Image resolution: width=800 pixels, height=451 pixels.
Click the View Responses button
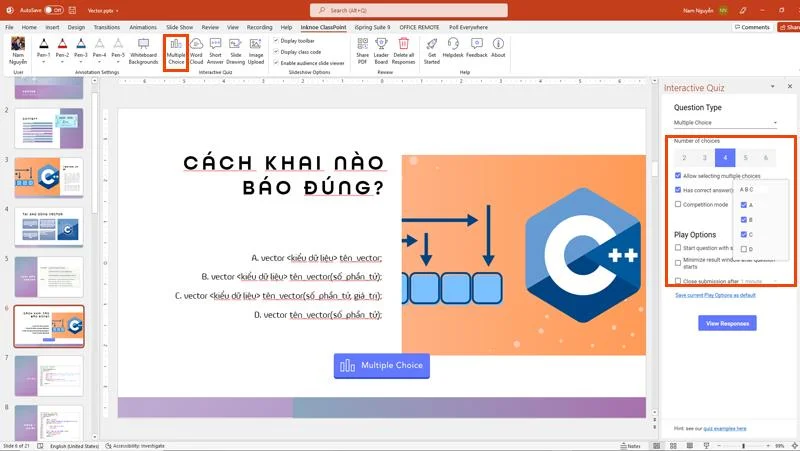click(x=728, y=323)
